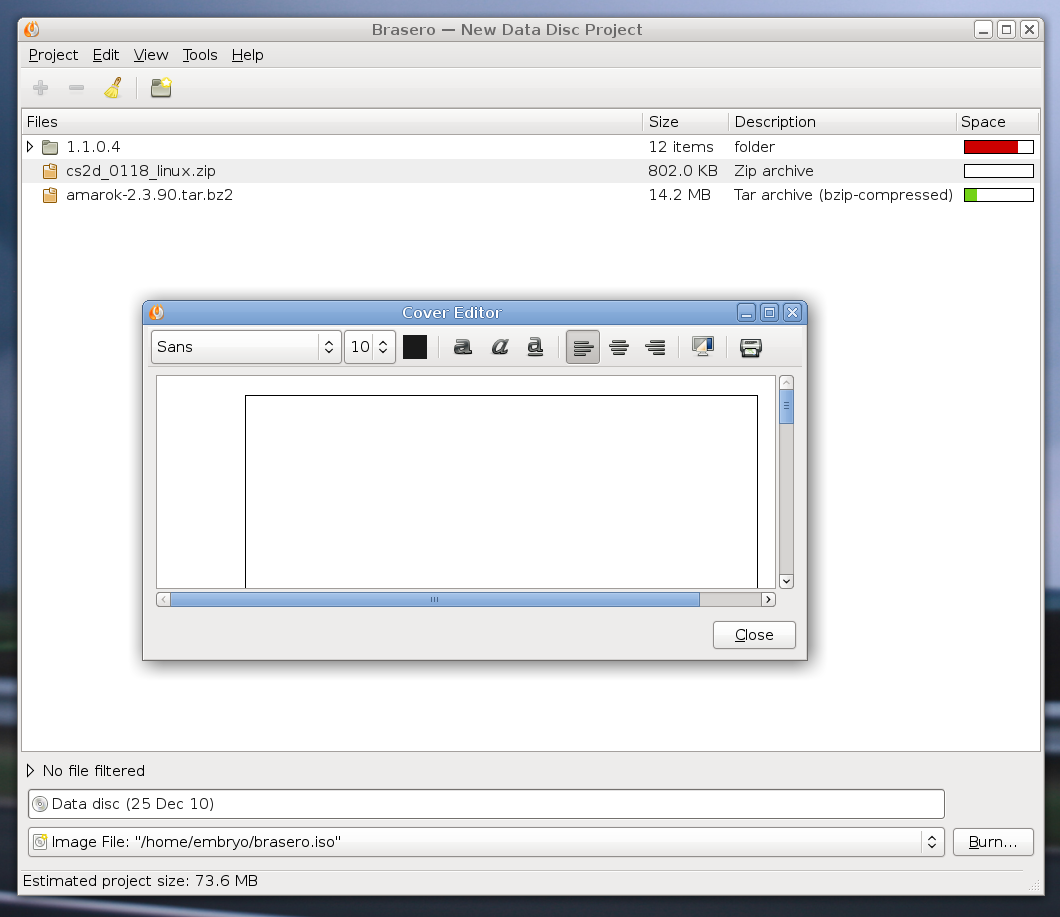This screenshot has width=1060, height=917.
Task: Click the Description column header
Action: pos(842,122)
